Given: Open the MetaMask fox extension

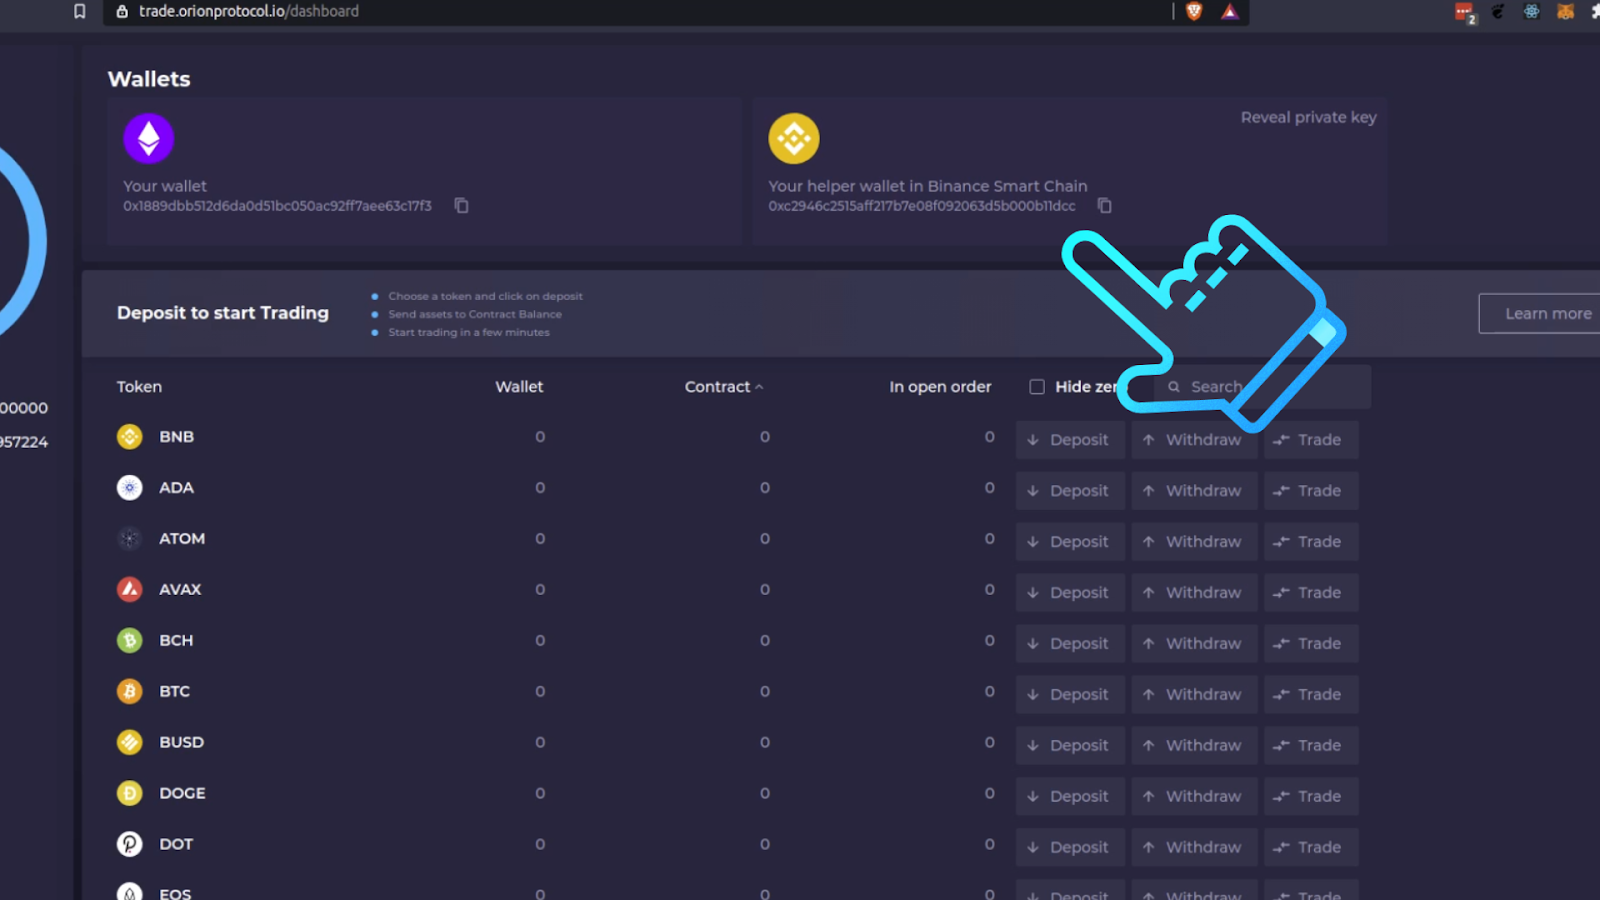Looking at the screenshot, I should click(1566, 12).
